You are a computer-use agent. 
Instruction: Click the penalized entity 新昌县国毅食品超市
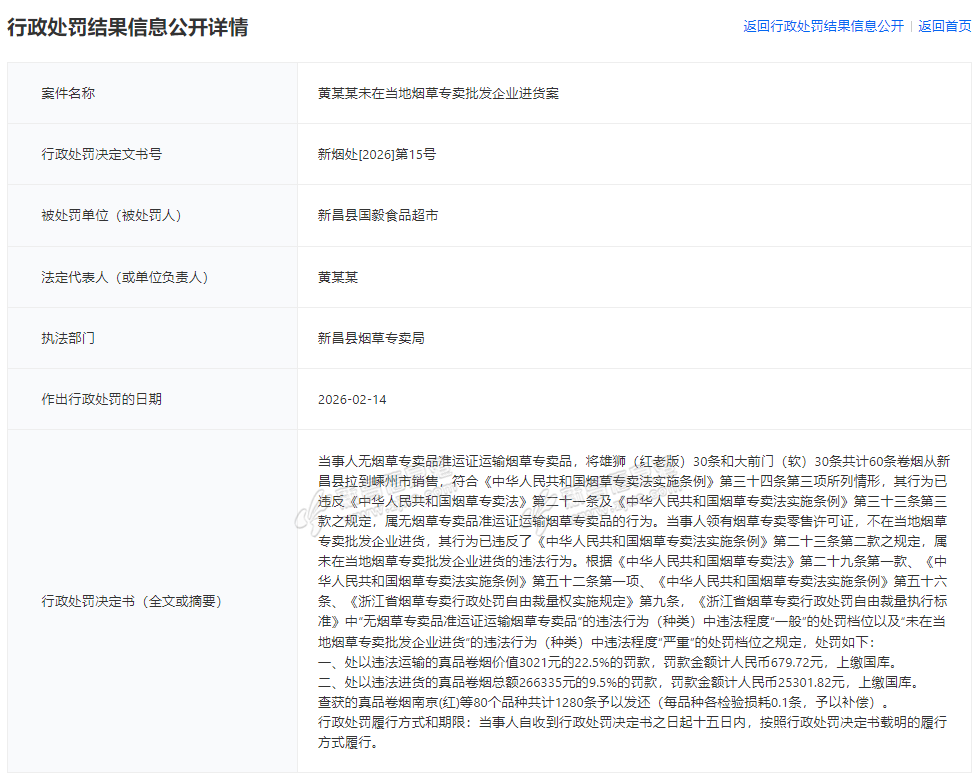(x=378, y=215)
